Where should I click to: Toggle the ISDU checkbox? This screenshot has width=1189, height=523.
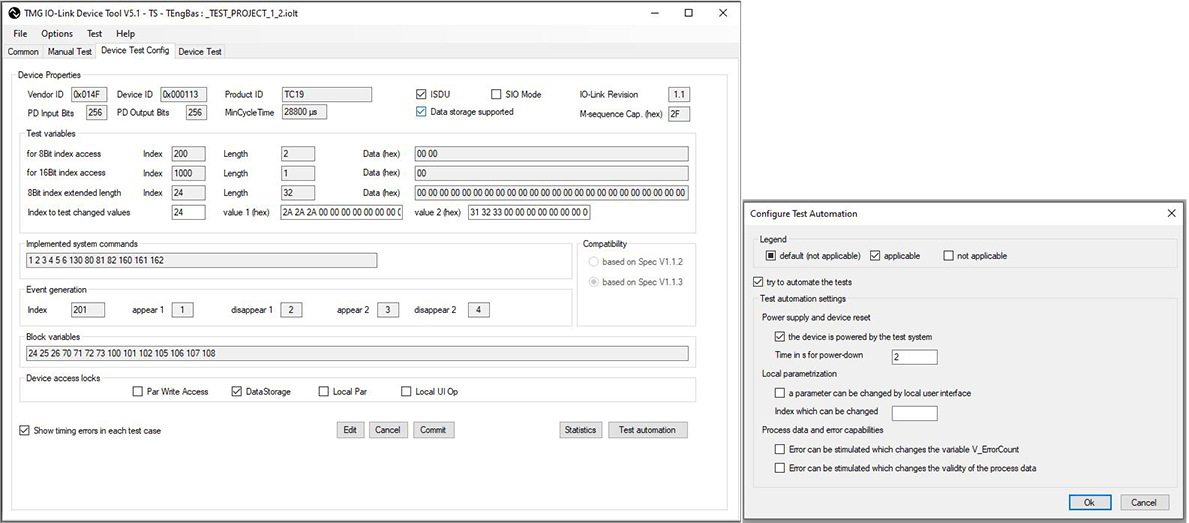point(421,95)
